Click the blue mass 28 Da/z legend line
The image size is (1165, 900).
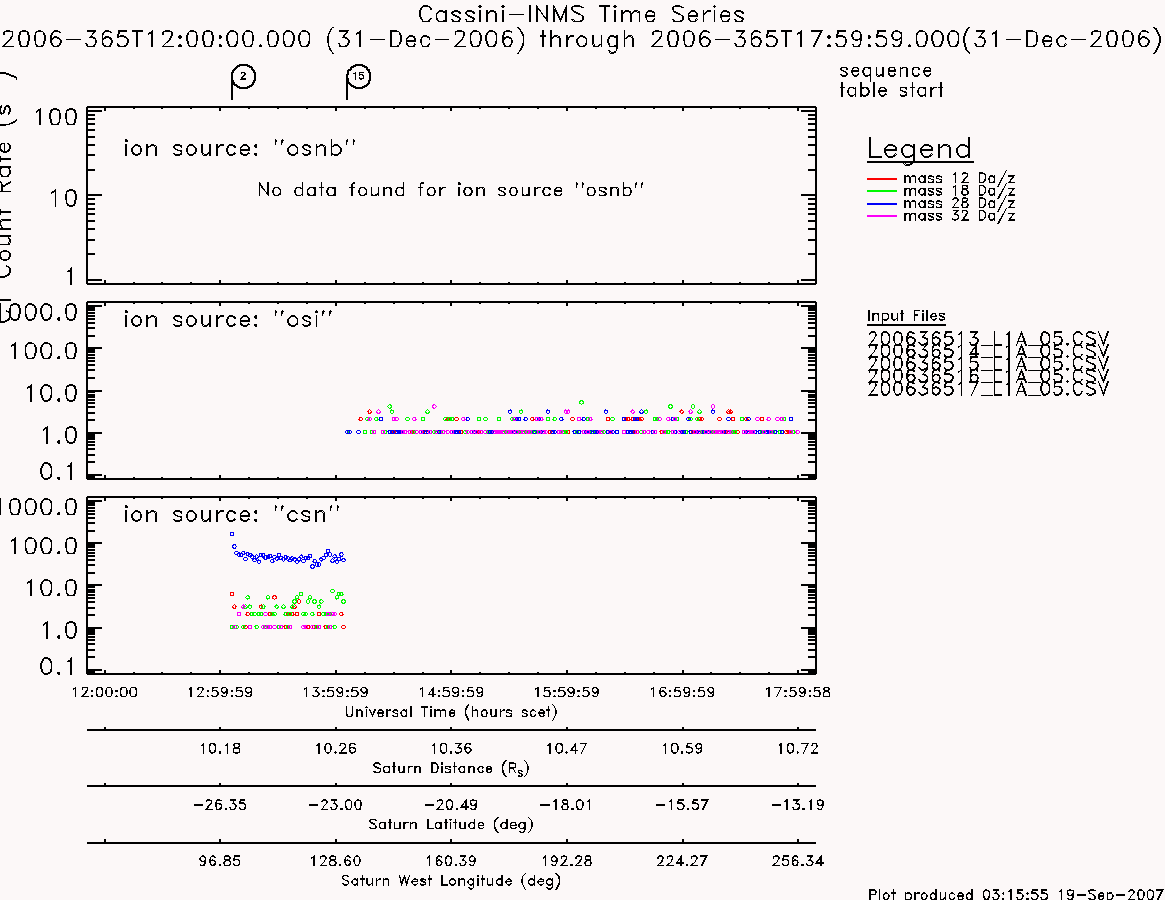pos(882,204)
